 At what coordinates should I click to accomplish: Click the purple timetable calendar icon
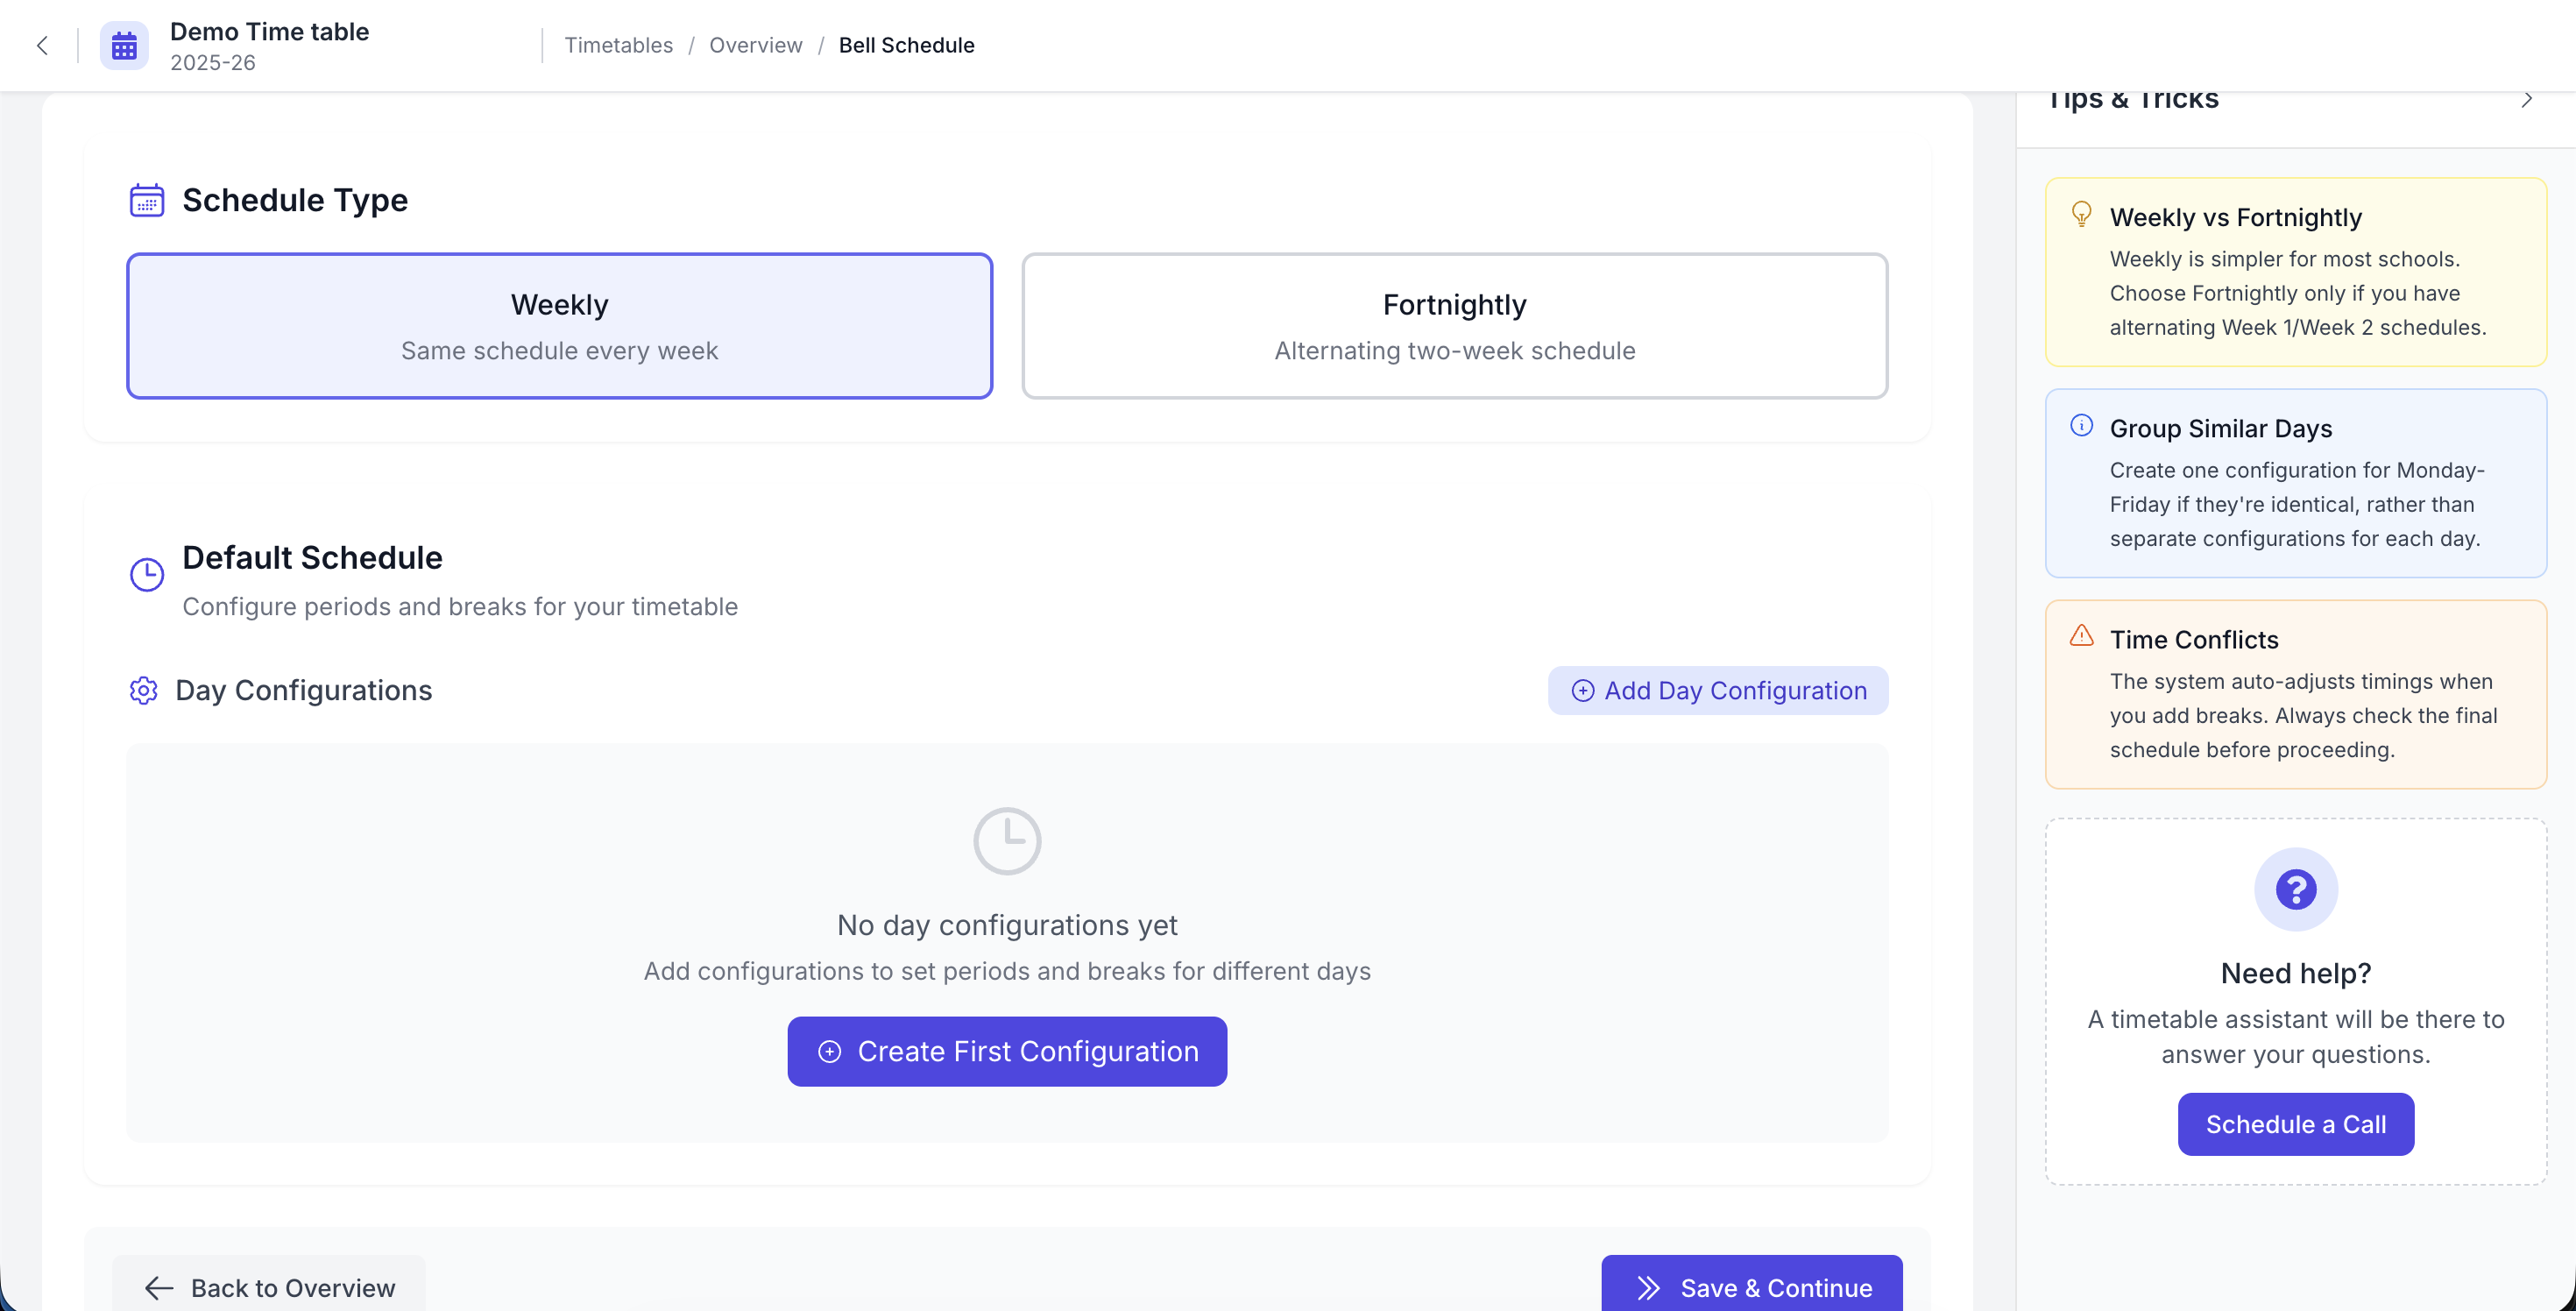[x=124, y=46]
